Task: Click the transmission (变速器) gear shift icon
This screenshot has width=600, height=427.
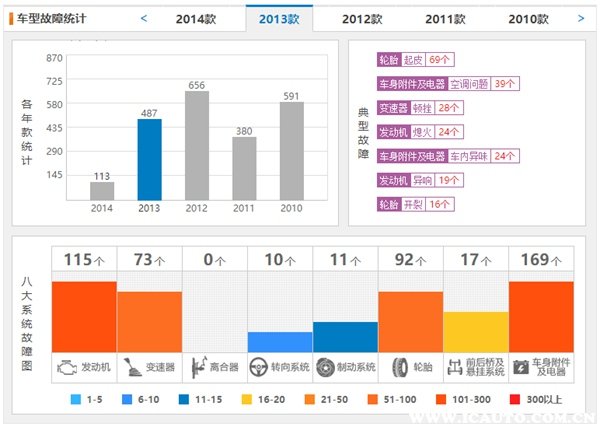Action: tap(131, 367)
